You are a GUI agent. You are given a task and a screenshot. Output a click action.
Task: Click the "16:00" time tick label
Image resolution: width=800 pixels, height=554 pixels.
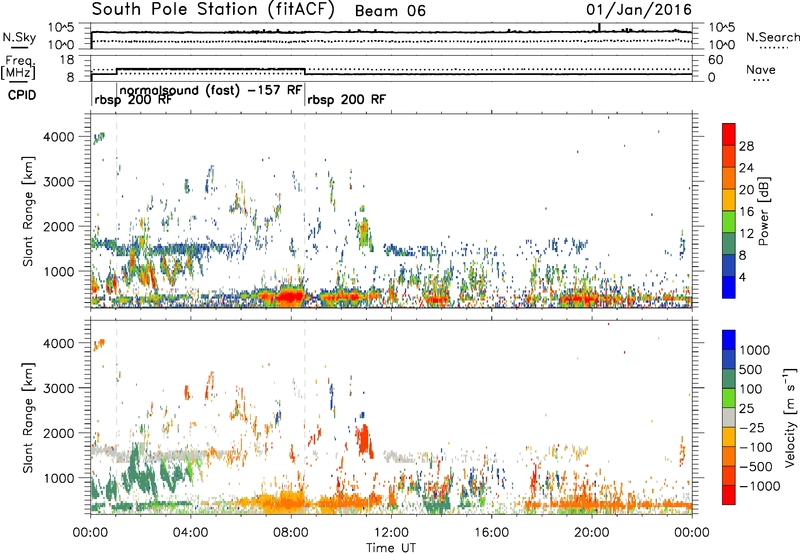click(x=491, y=533)
